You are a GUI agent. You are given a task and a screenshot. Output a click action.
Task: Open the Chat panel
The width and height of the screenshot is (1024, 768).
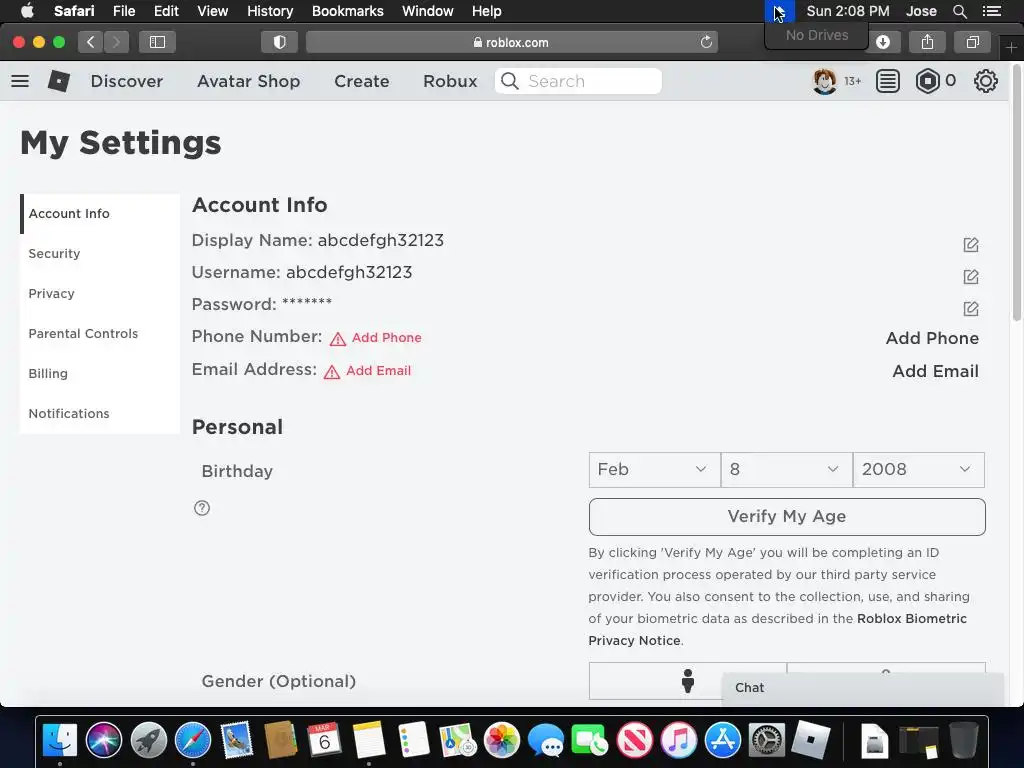[862, 688]
